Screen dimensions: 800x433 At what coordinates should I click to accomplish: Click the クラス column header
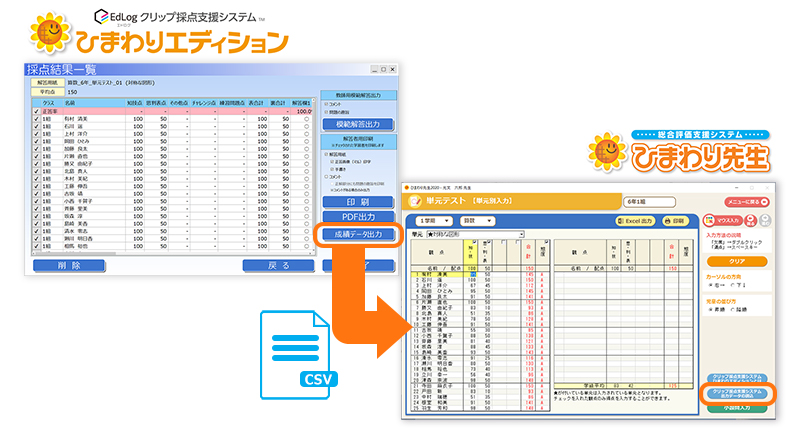(52, 103)
